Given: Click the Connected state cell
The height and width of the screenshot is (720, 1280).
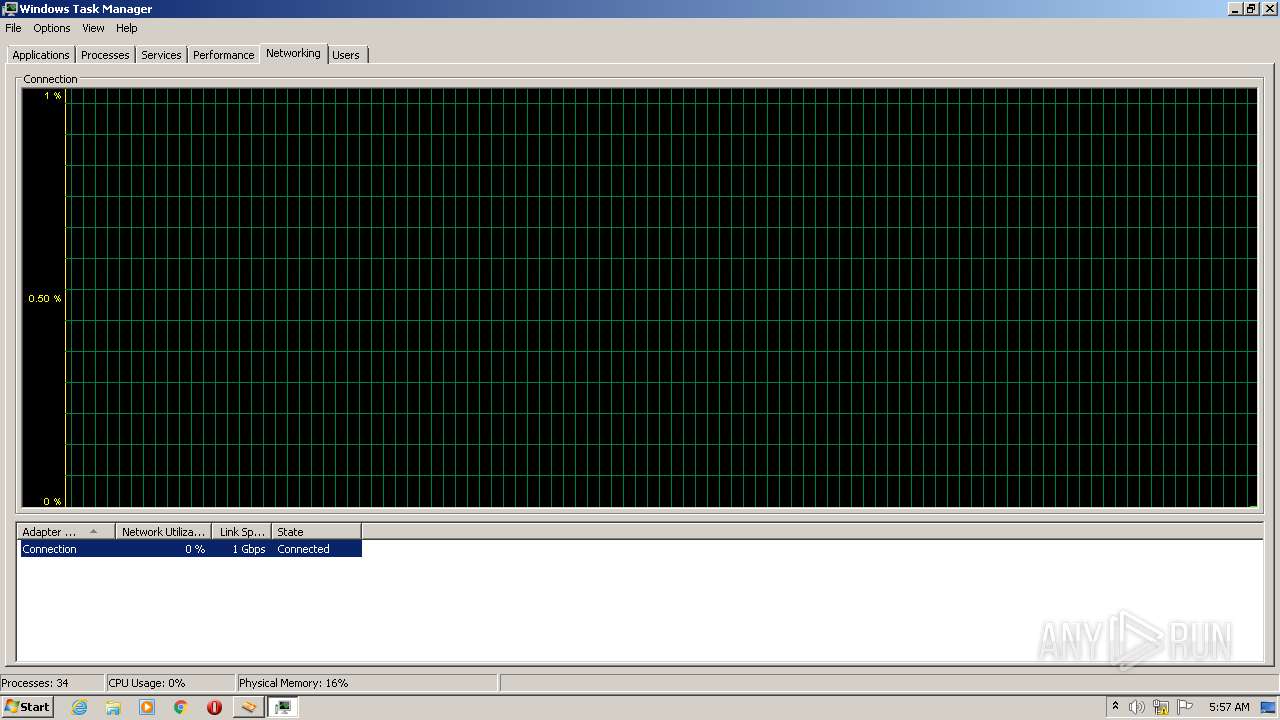Looking at the screenshot, I should (304, 549).
